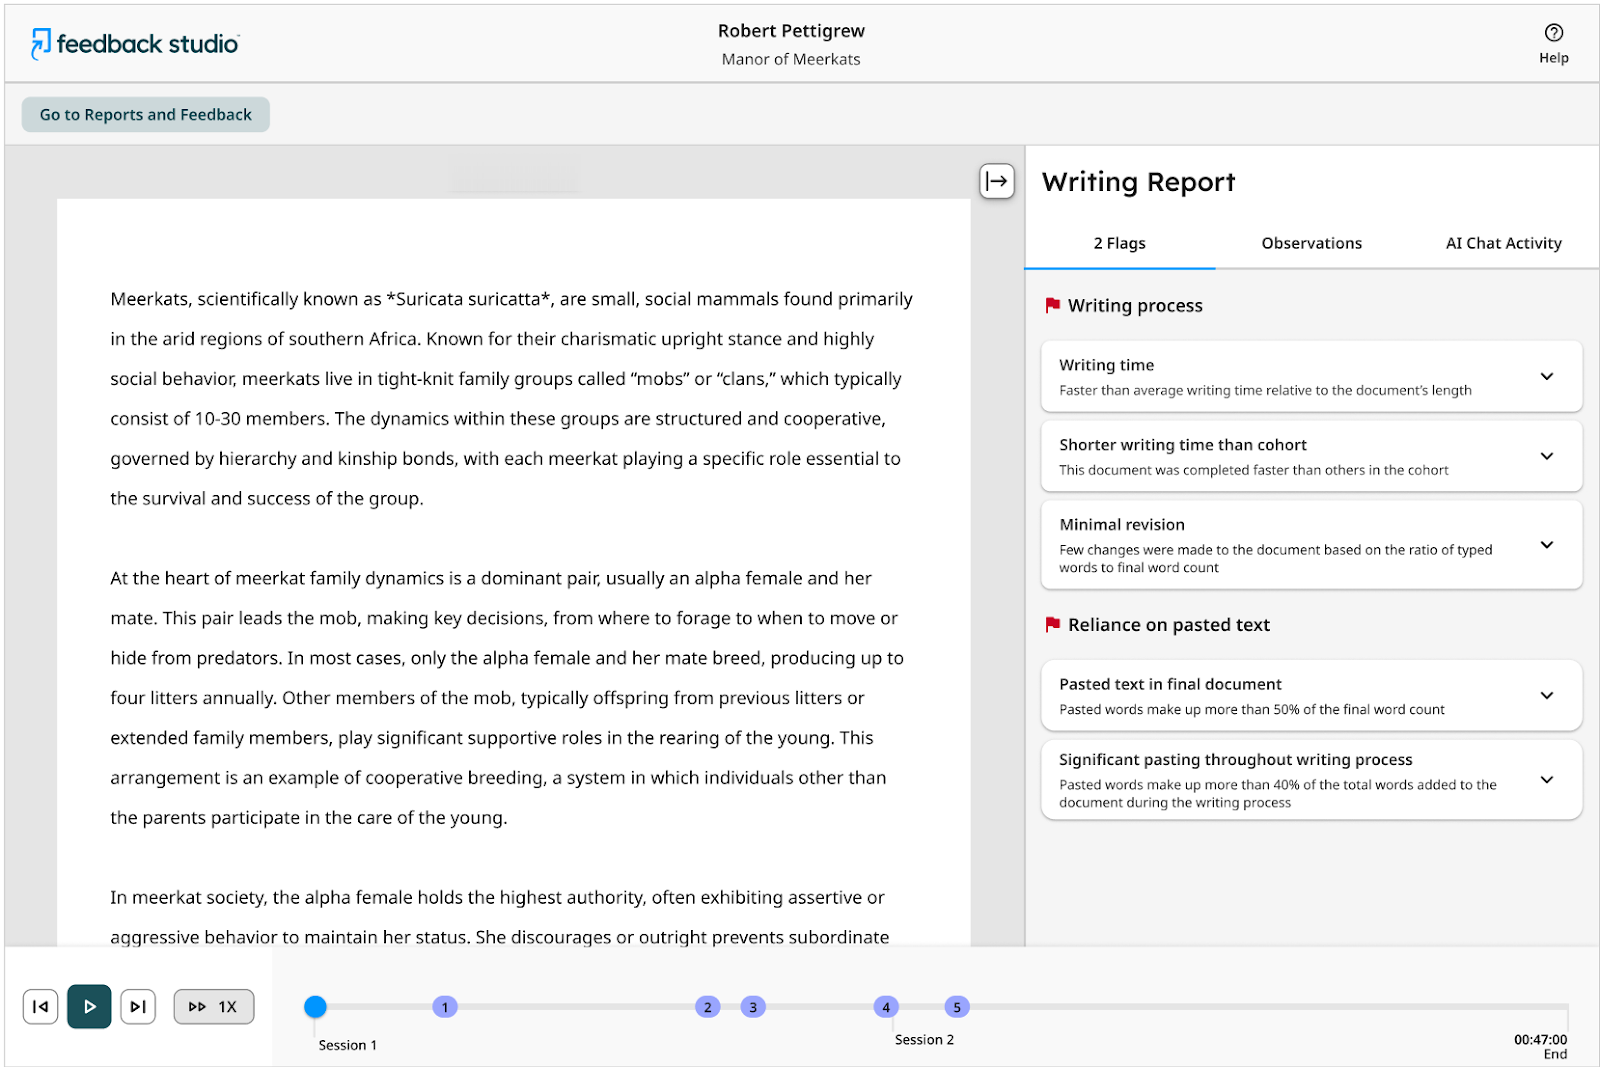Click the Writing Report heading

(1138, 182)
